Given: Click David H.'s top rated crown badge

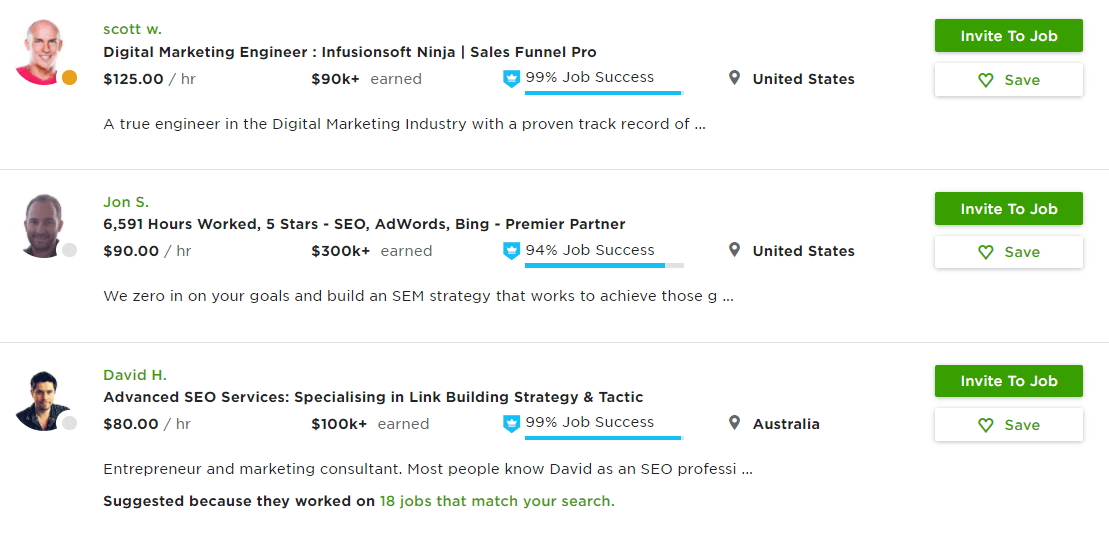Looking at the screenshot, I should (x=511, y=424).
